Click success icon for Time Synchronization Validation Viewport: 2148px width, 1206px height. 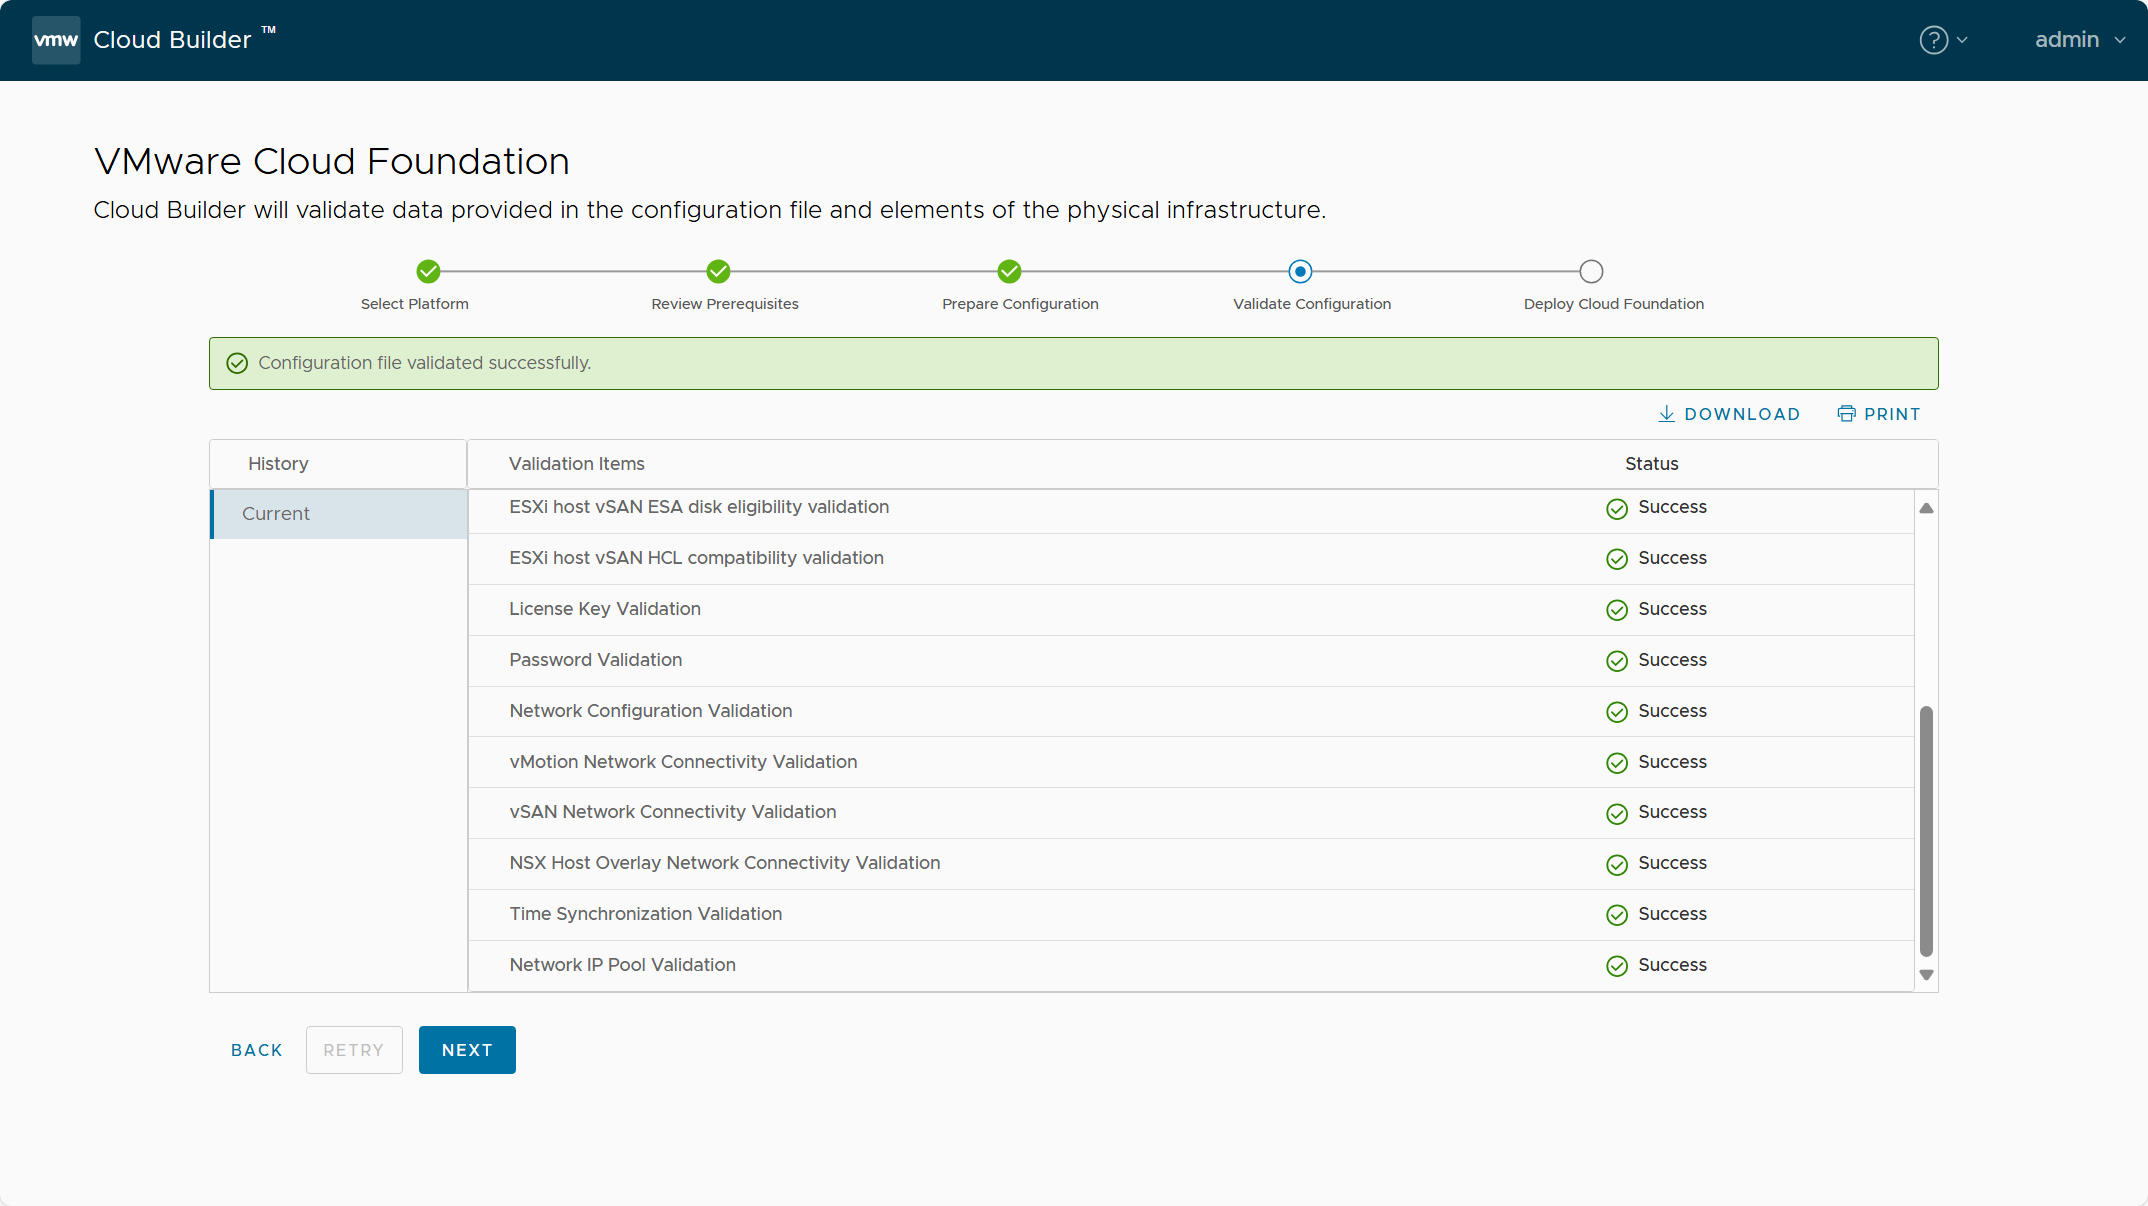point(1617,916)
